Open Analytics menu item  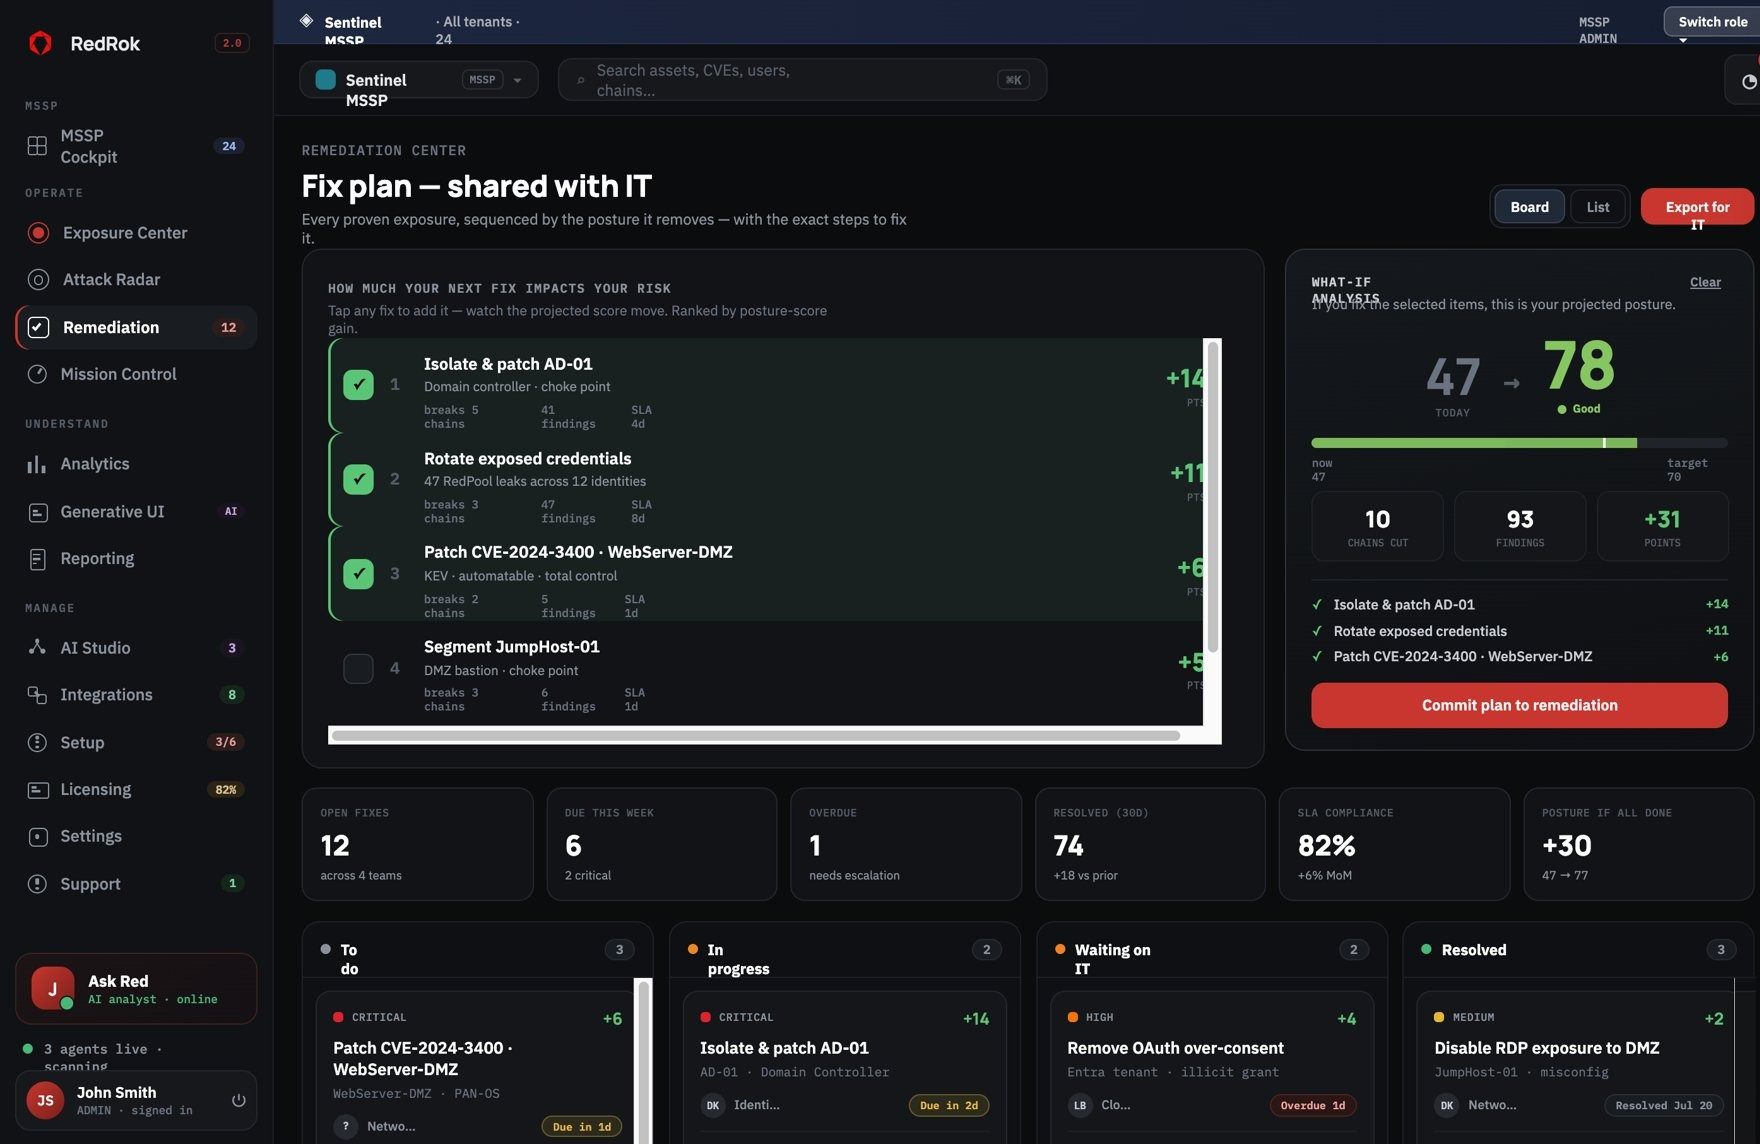click(x=136, y=464)
